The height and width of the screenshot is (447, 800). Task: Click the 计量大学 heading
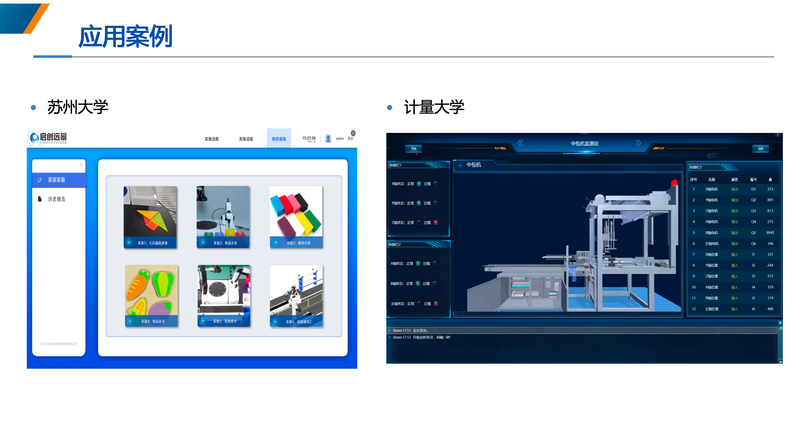(434, 107)
